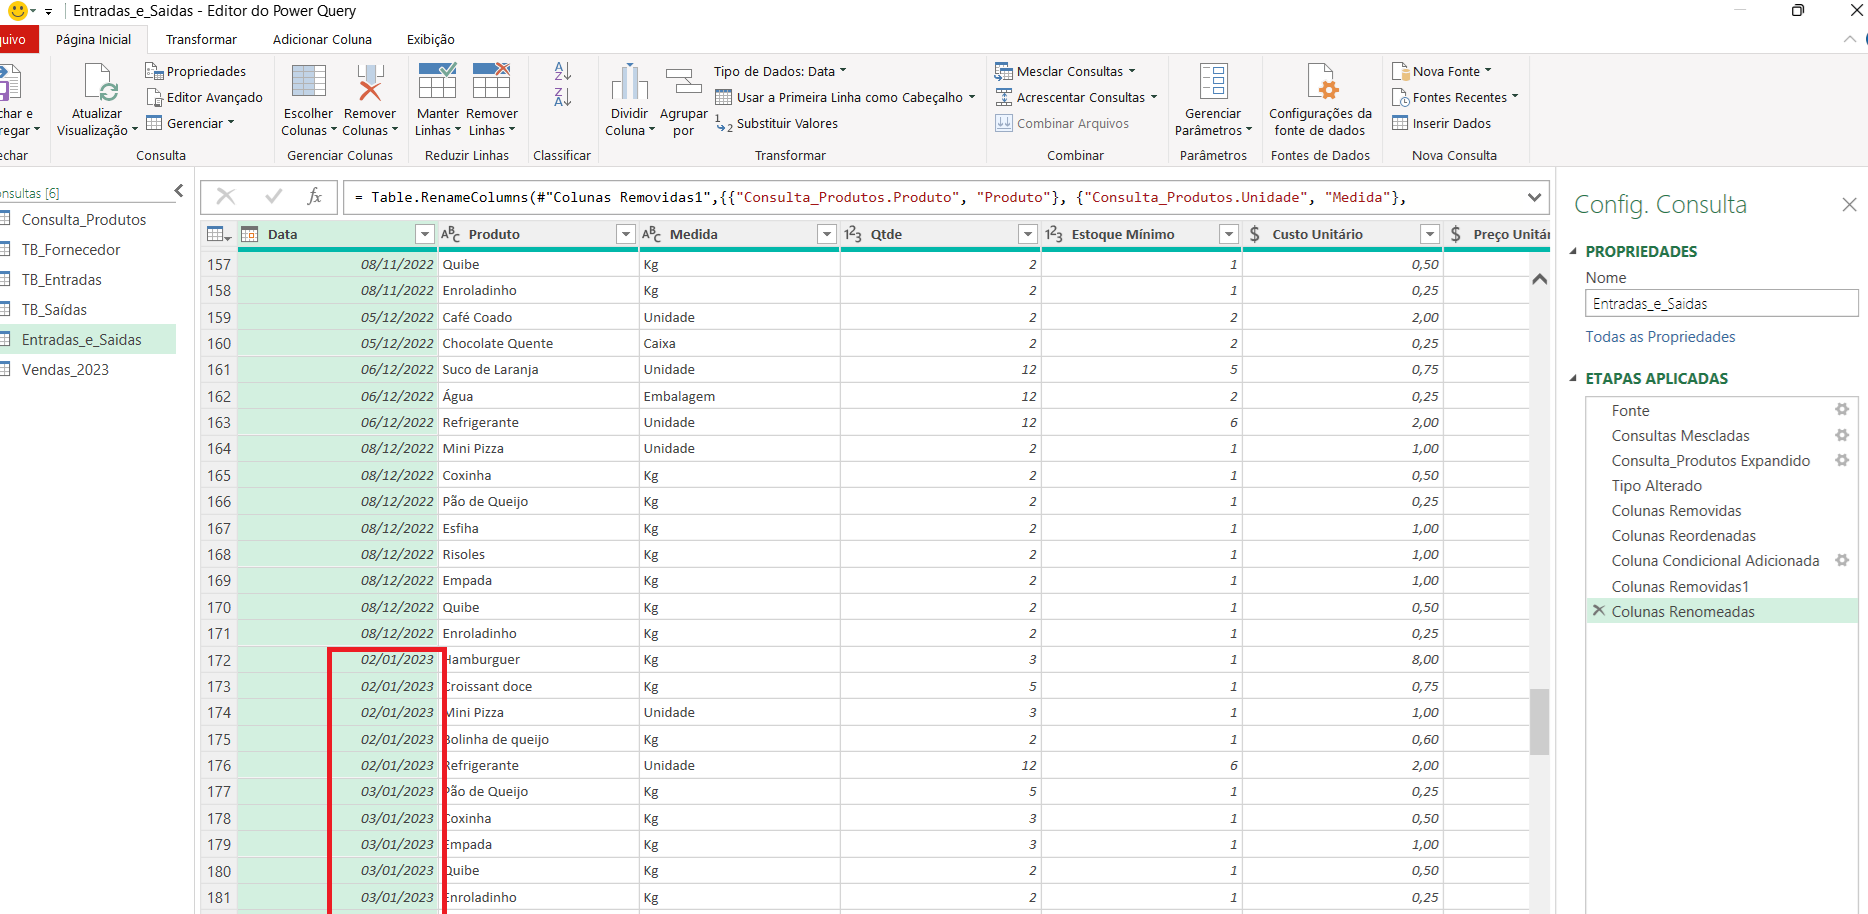The height and width of the screenshot is (914, 1868).
Task: Select the TB_Fornecedor query
Action: click(x=71, y=249)
